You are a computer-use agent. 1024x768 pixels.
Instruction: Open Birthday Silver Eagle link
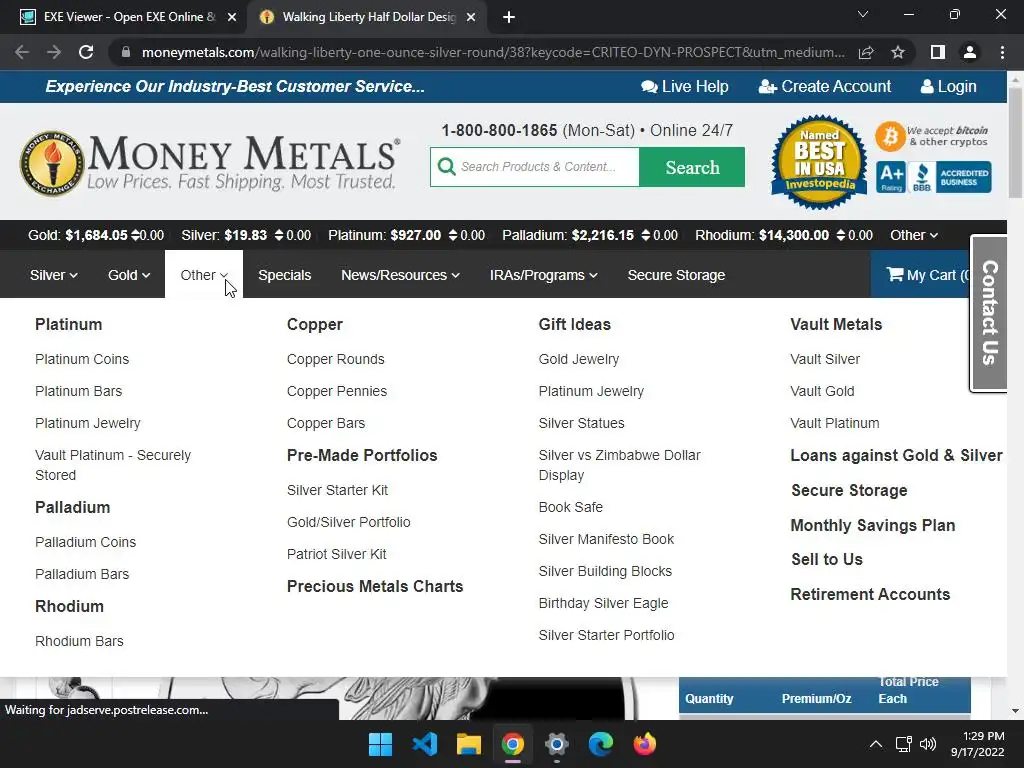point(603,603)
